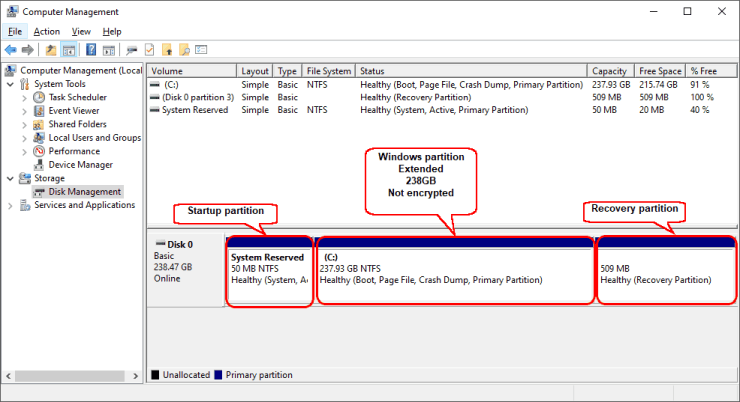Sort by the % Free column header
Image resolution: width=740 pixels, height=402 pixels.
(x=711, y=71)
